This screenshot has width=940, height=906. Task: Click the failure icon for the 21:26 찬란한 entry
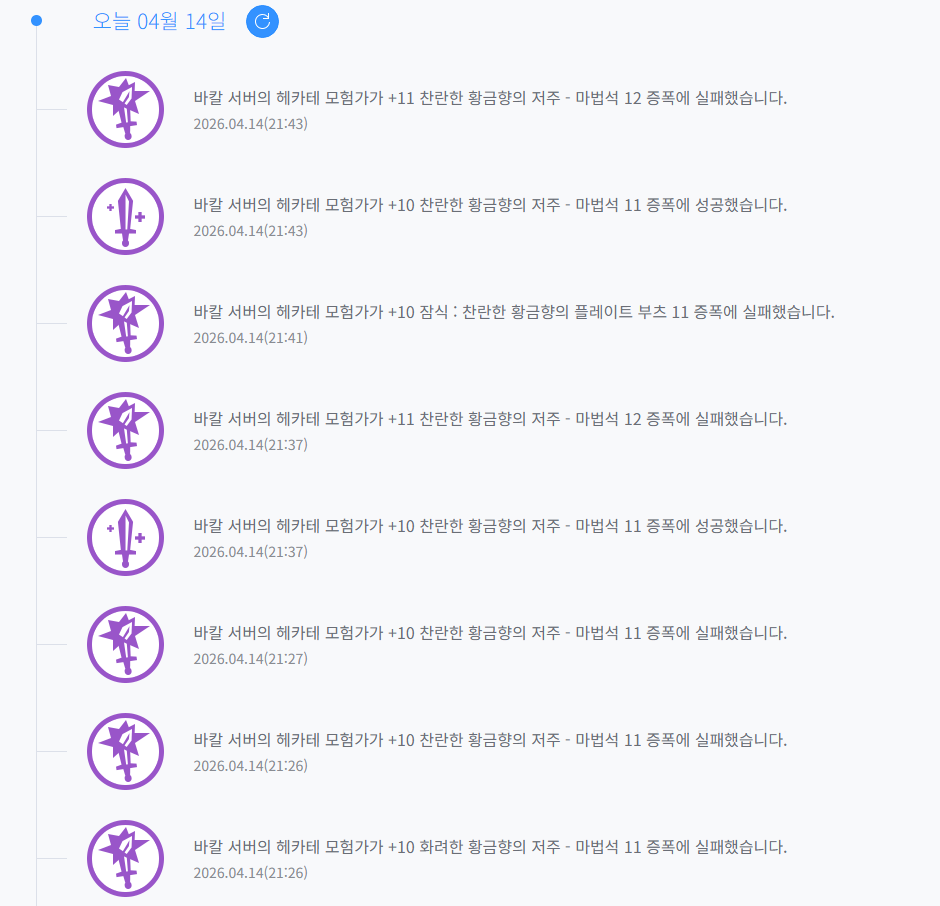coord(125,751)
